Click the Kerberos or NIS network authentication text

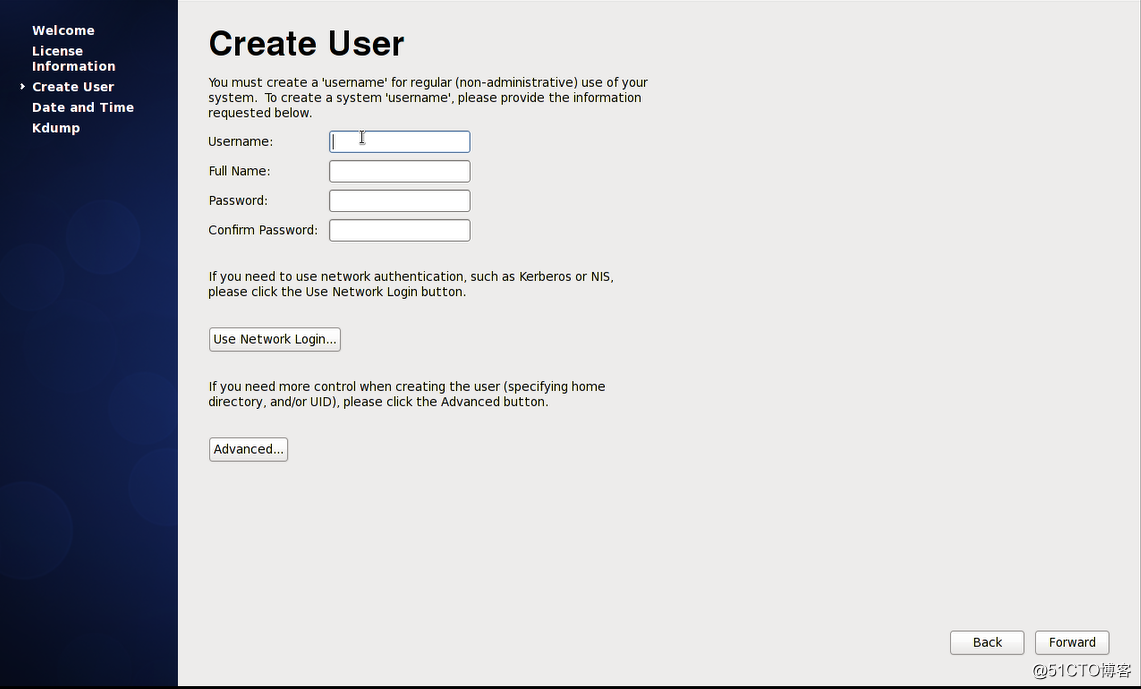411,284
